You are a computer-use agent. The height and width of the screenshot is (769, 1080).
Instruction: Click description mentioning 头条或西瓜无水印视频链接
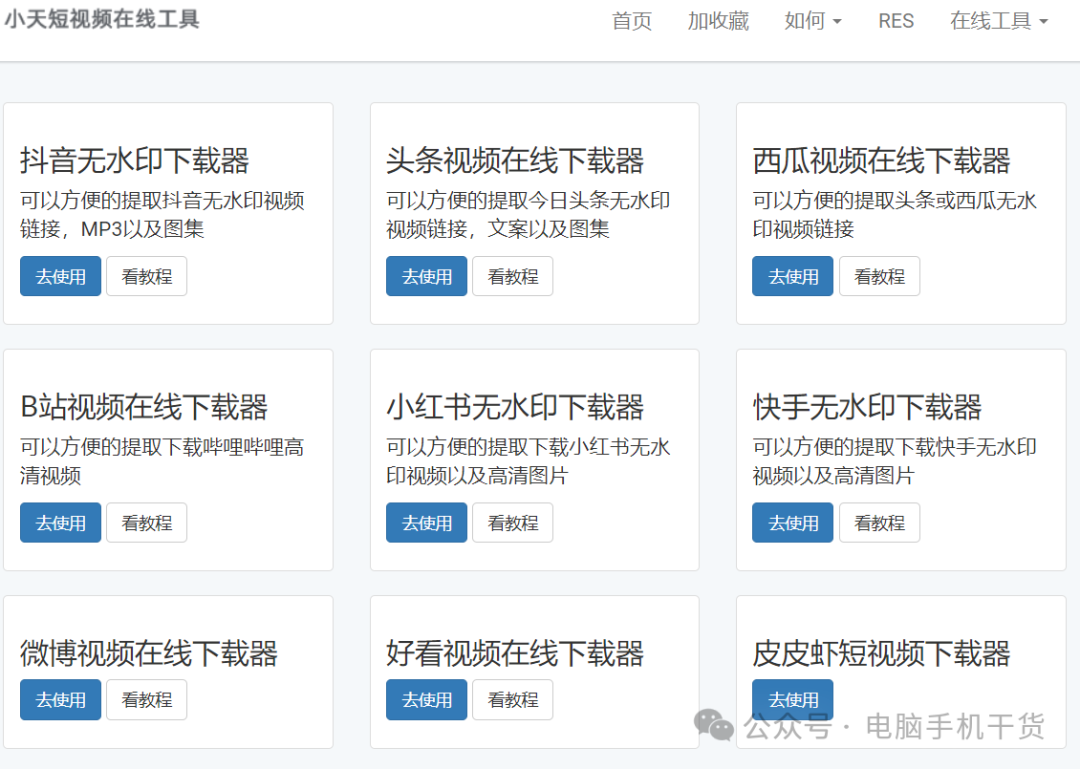(894, 214)
